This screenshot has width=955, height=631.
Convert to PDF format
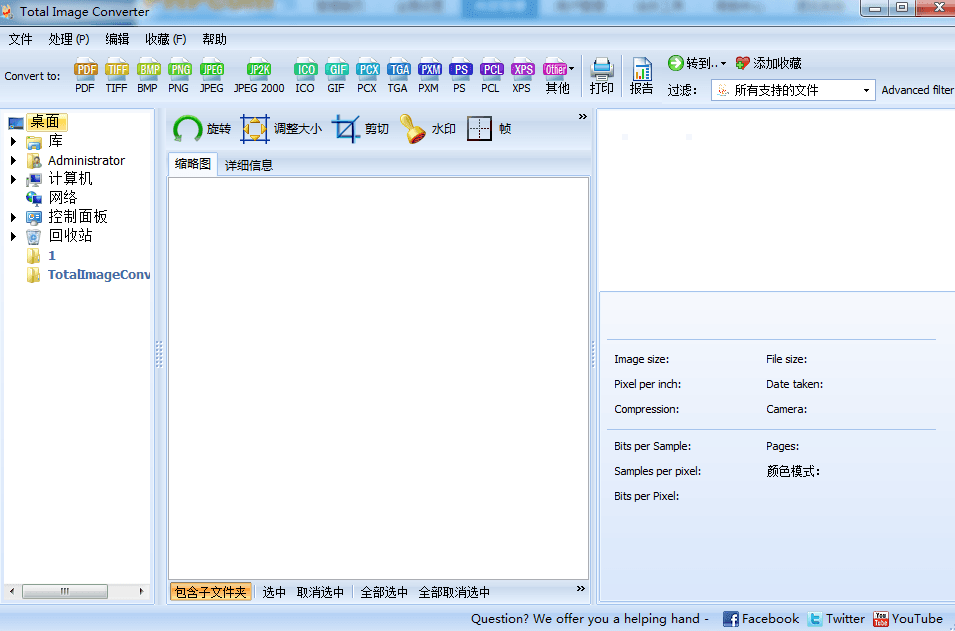85,76
